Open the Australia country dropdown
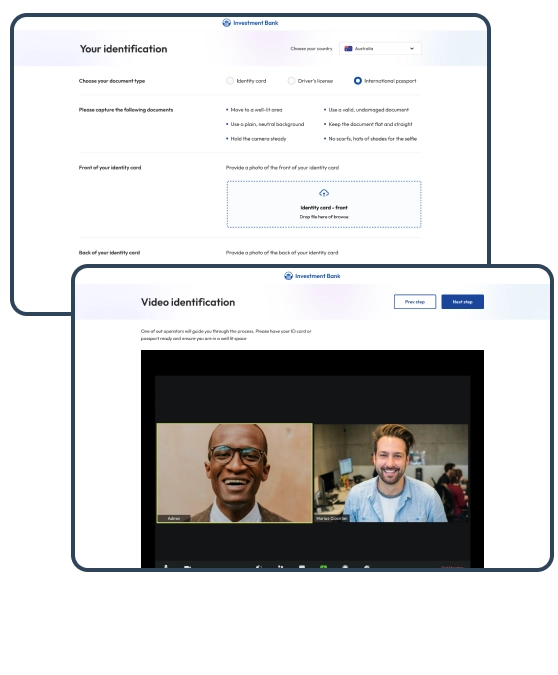 click(380, 49)
